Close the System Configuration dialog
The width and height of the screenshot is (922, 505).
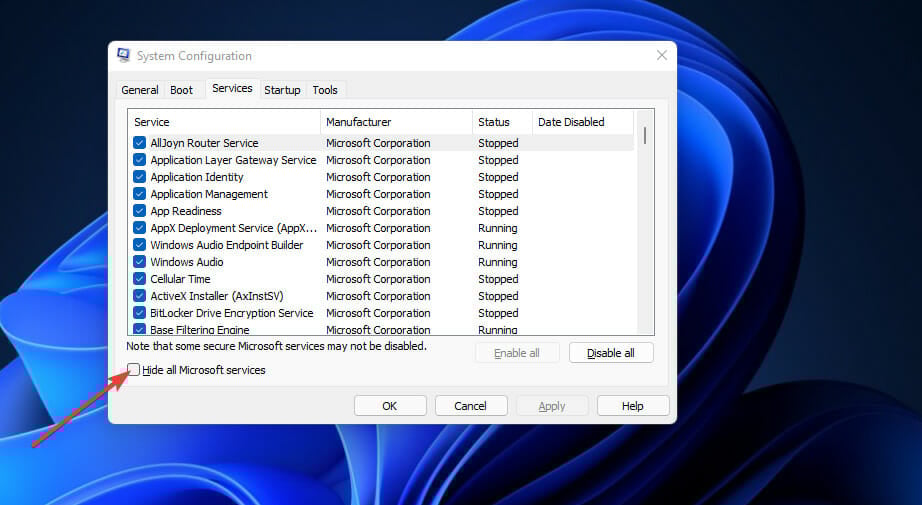[662, 55]
